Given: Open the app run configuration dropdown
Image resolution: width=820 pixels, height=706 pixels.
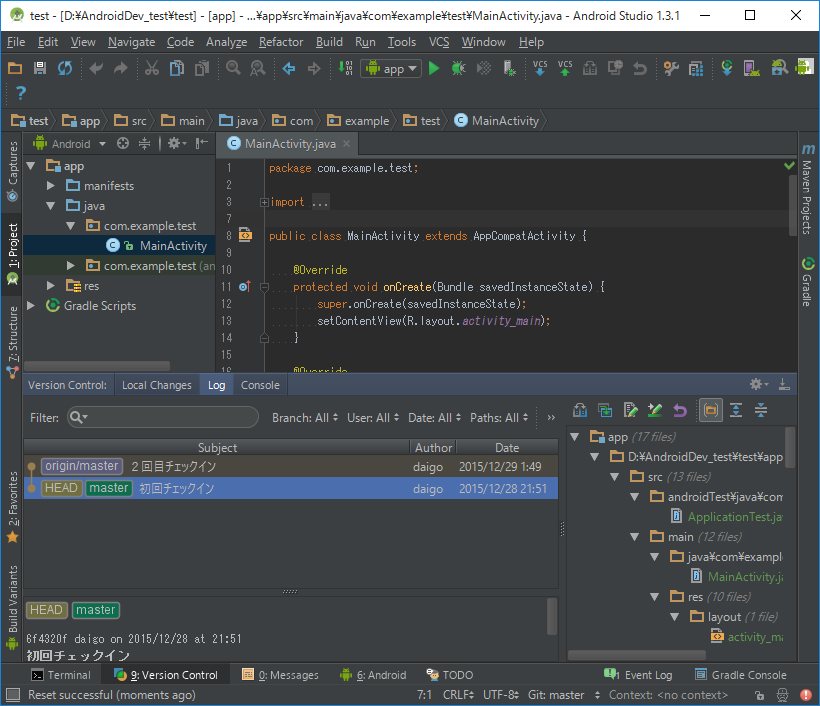Looking at the screenshot, I should point(391,69).
